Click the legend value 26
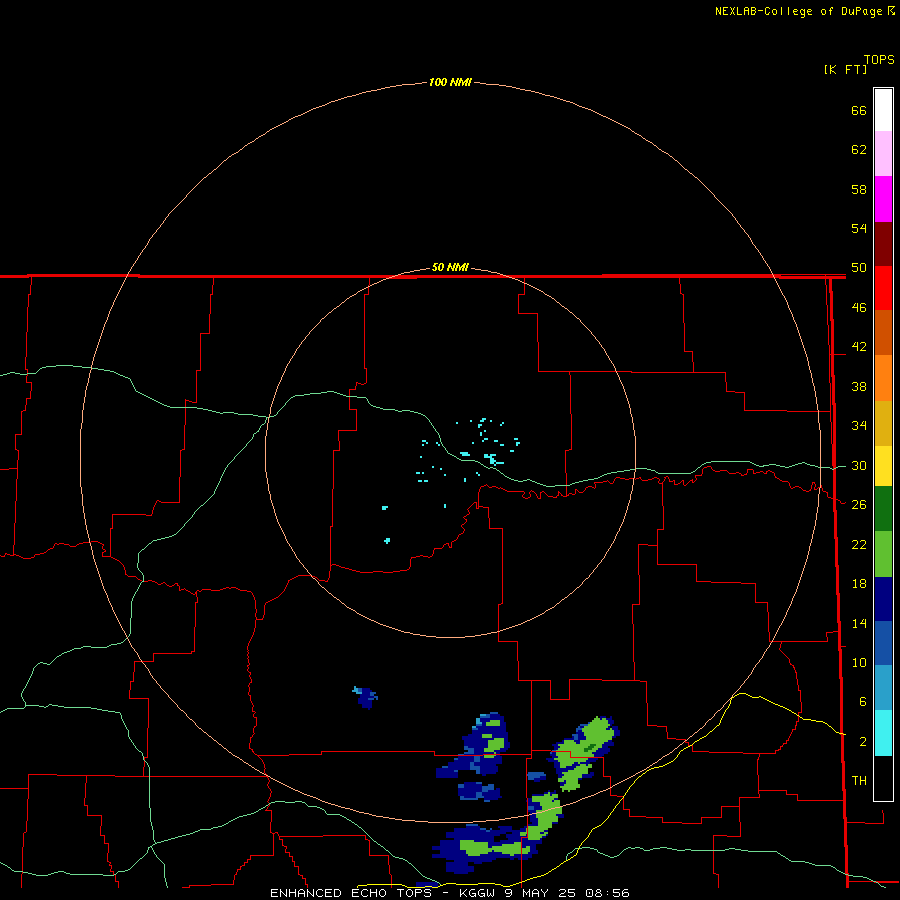Screen dimensions: 900x900 coord(859,505)
